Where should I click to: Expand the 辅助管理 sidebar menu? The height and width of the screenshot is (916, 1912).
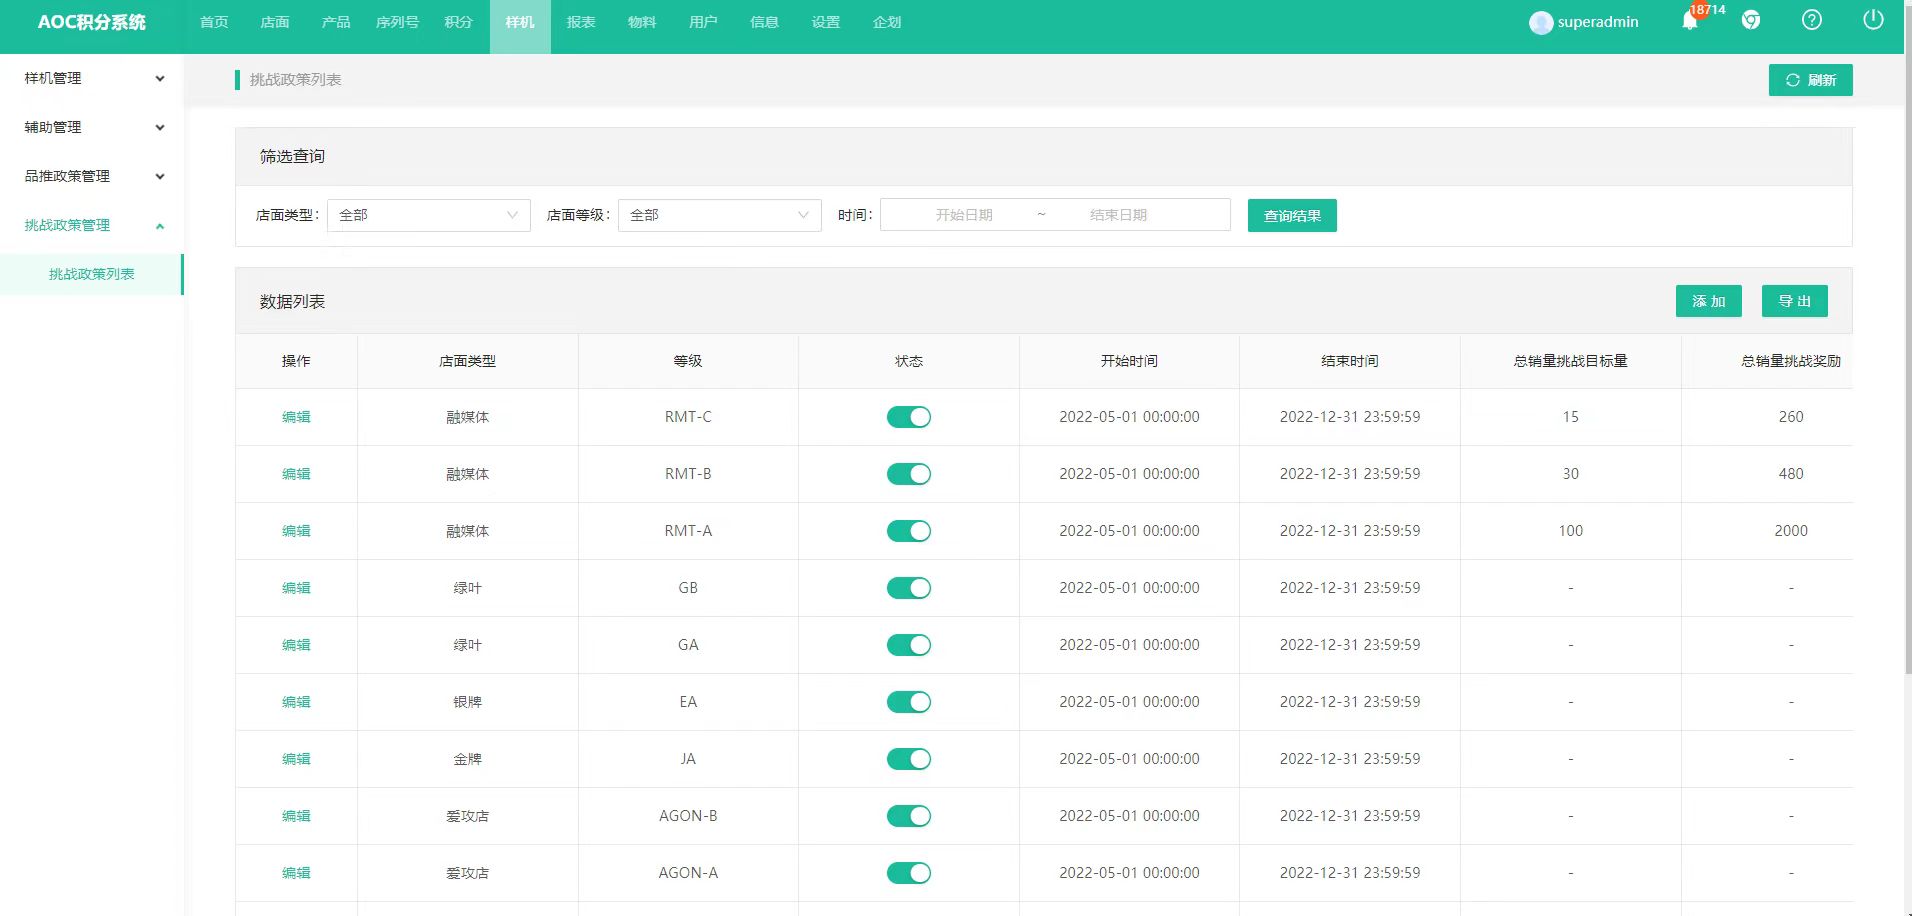tap(92, 127)
